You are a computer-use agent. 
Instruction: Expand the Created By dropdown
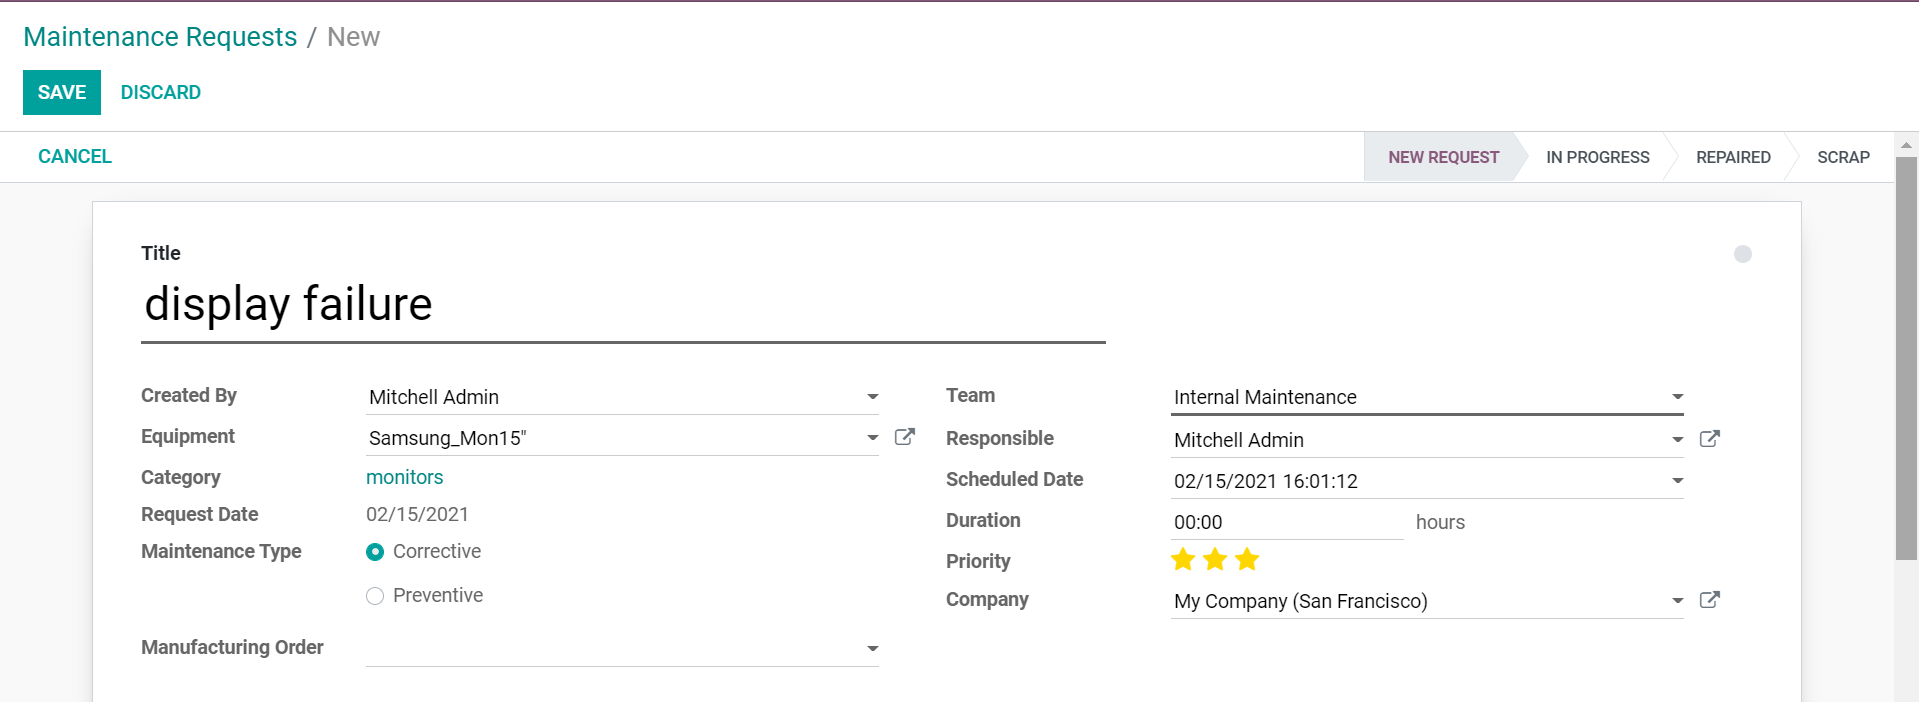click(872, 397)
